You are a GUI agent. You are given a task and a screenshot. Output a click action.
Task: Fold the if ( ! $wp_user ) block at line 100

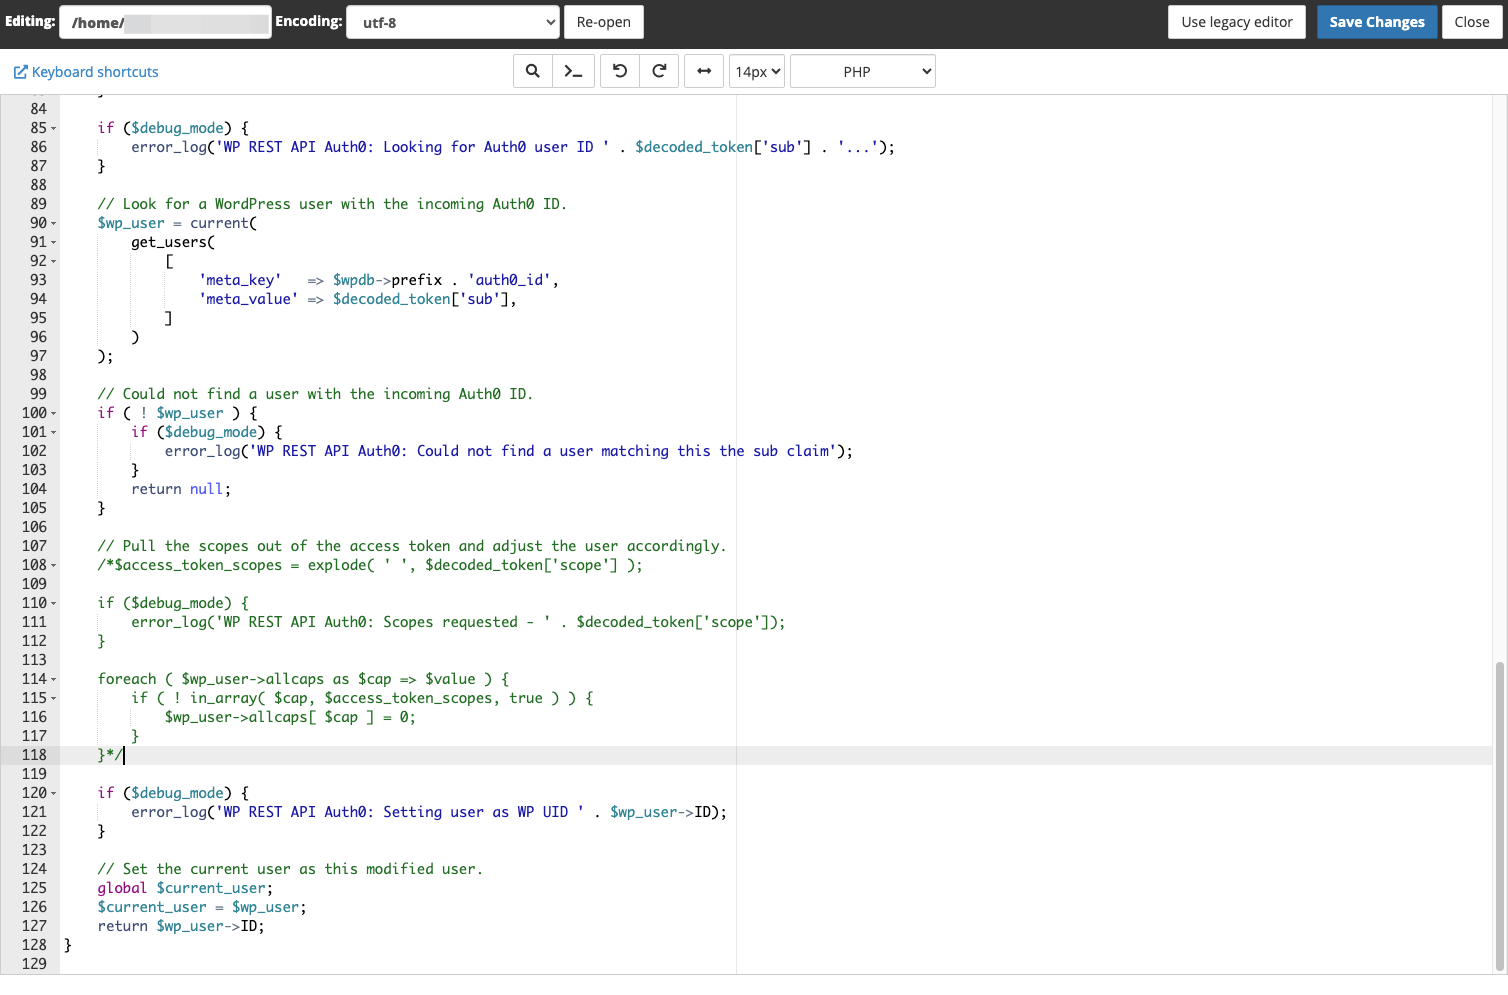[54, 413]
